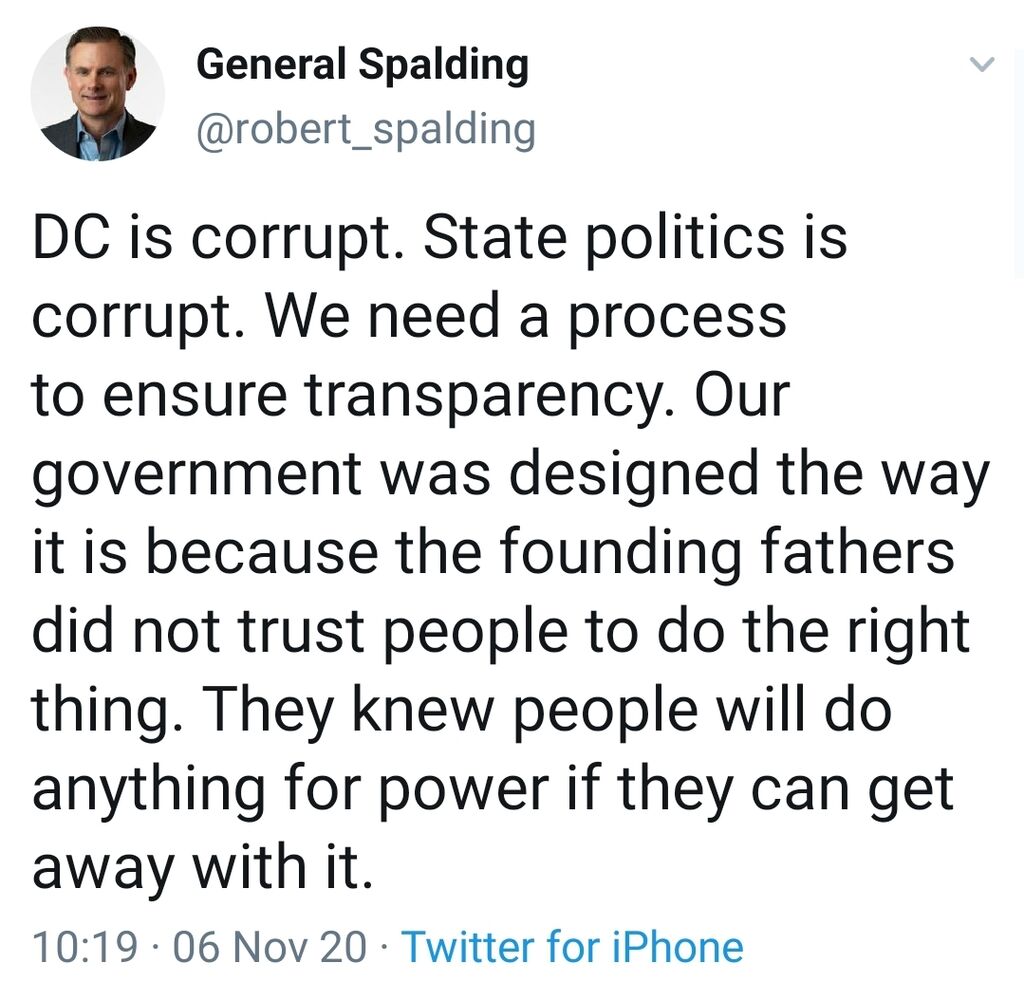The width and height of the screenshot is (1024, 1000).
Task: Open the Twitter for iPhone source link
Action: [572, 946]
